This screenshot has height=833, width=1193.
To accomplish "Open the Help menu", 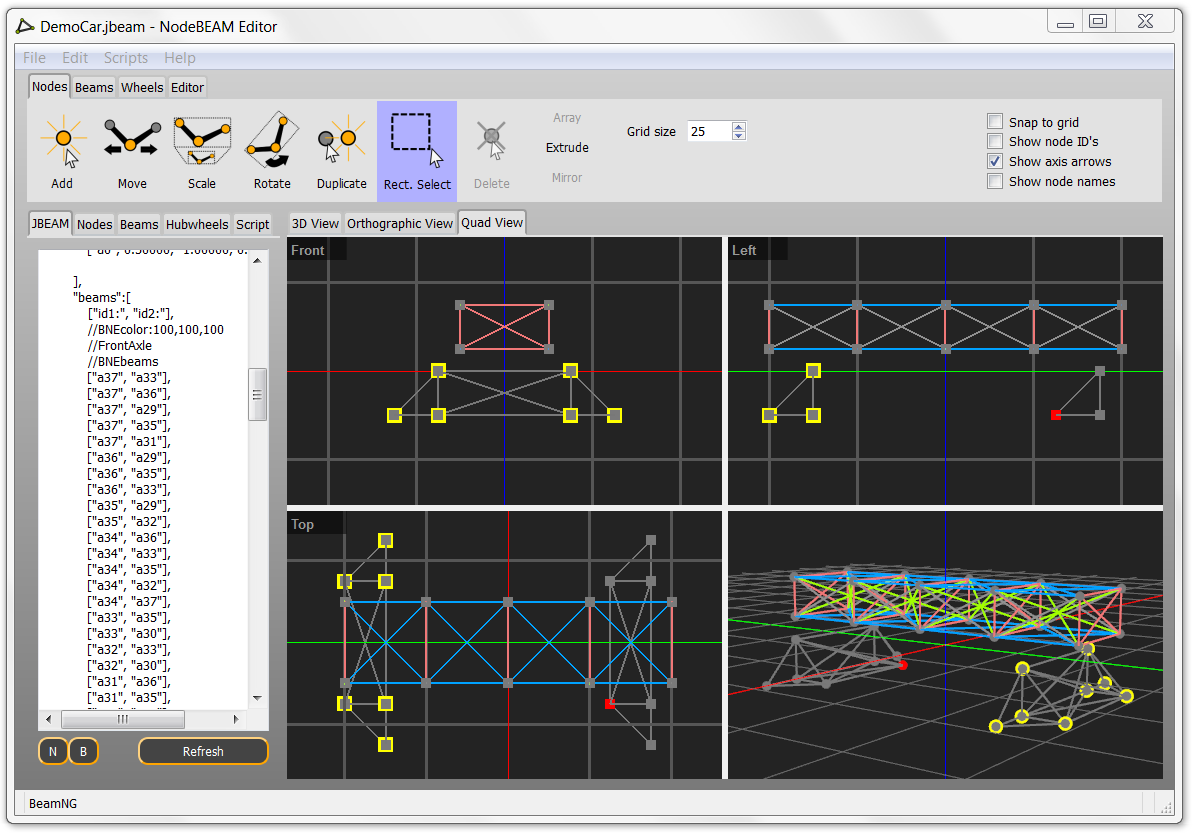I will tap(180, 58).
